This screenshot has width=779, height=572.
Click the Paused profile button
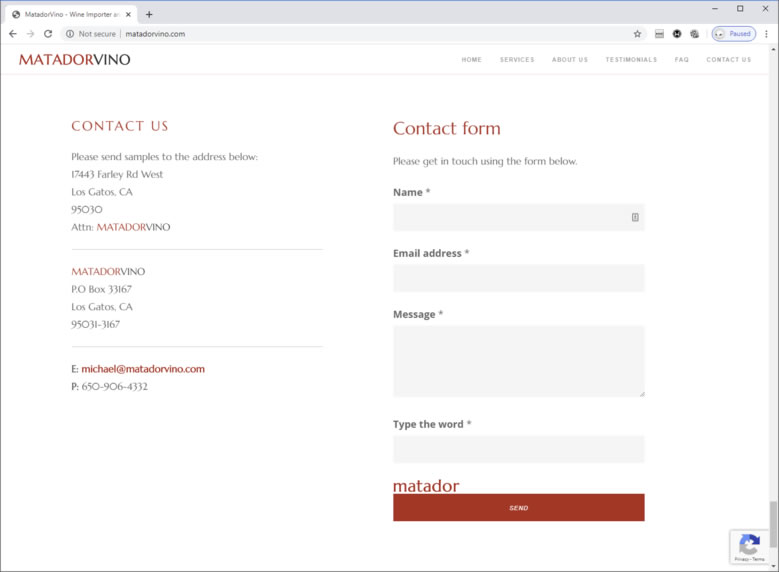(733, 33)
